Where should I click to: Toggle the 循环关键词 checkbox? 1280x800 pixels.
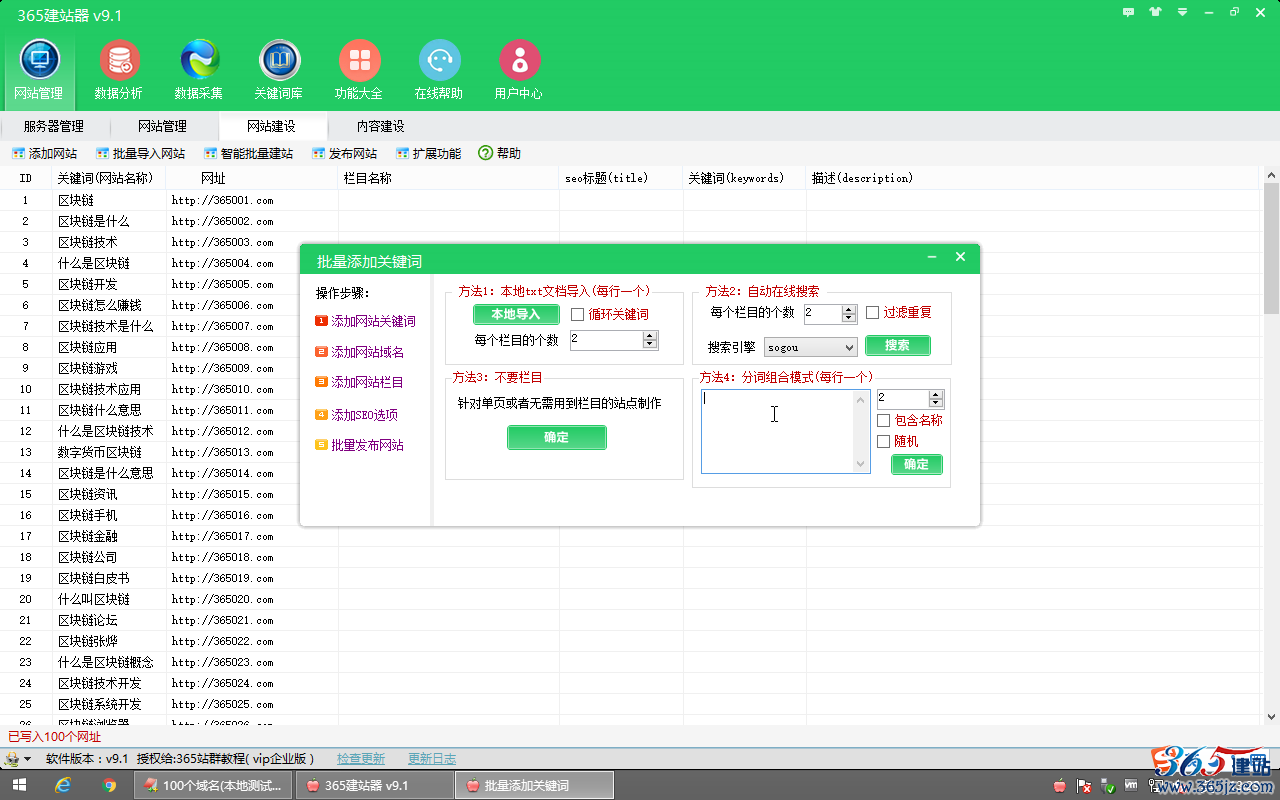(578, 314)
